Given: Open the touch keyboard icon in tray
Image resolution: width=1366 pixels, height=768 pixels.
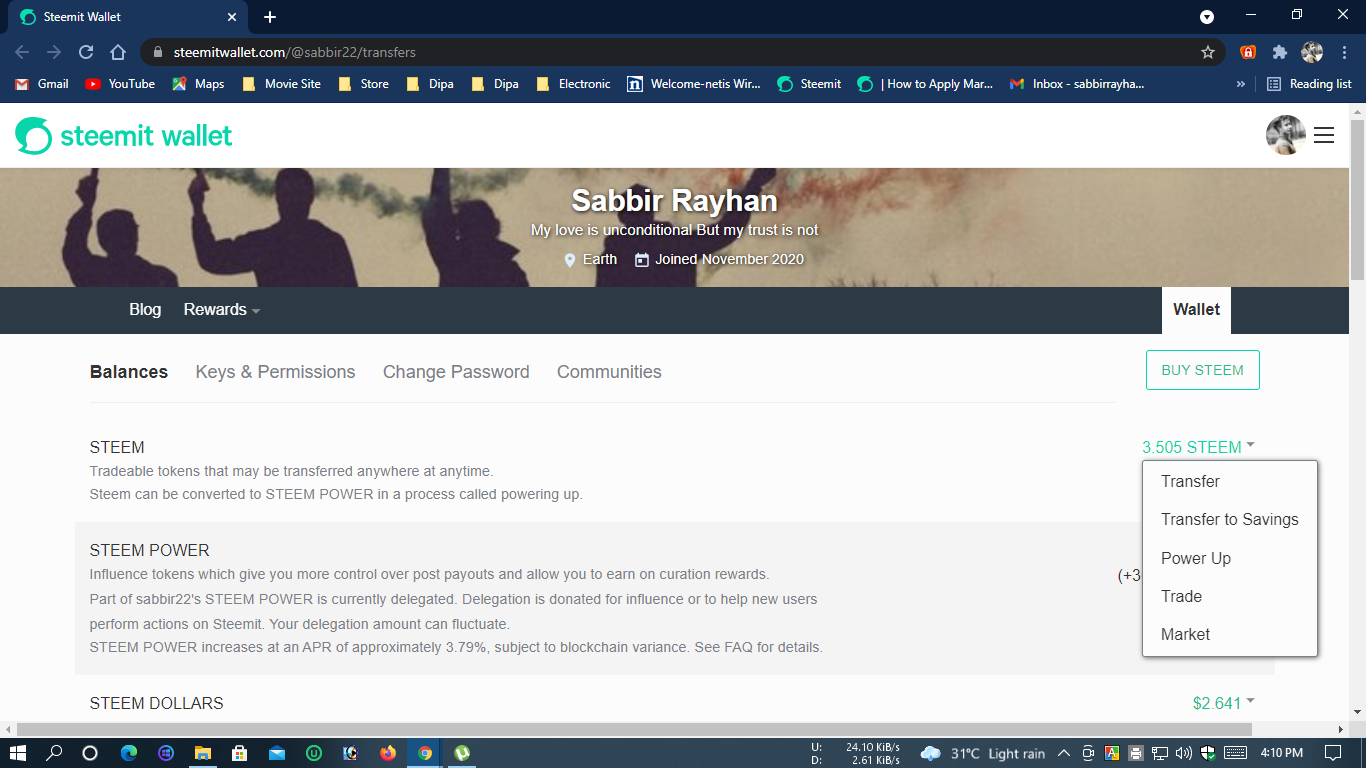Looking at the screenshot, I should [x=1235, y=753].
